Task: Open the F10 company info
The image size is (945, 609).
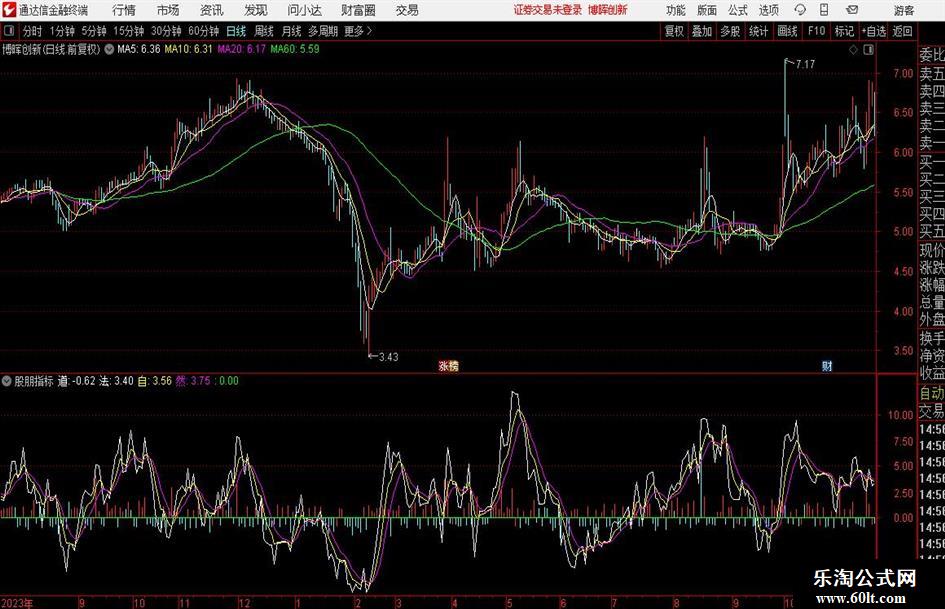Action: point(817,31)
